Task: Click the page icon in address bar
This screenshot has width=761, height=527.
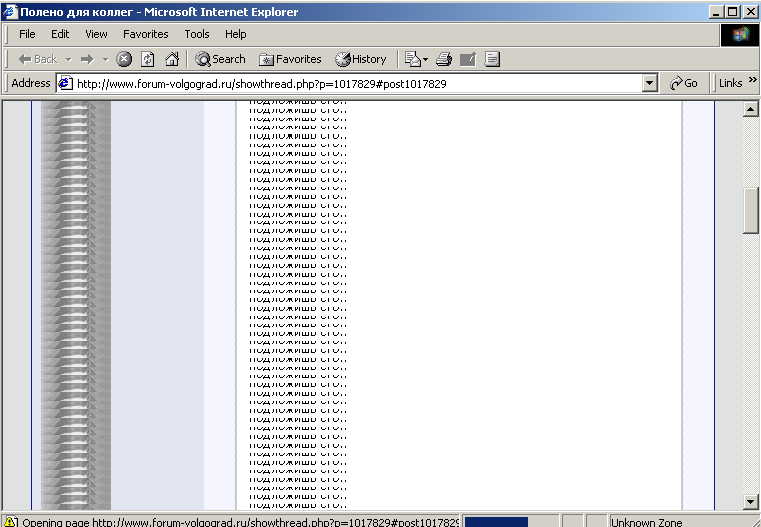Action: point(65,83)
